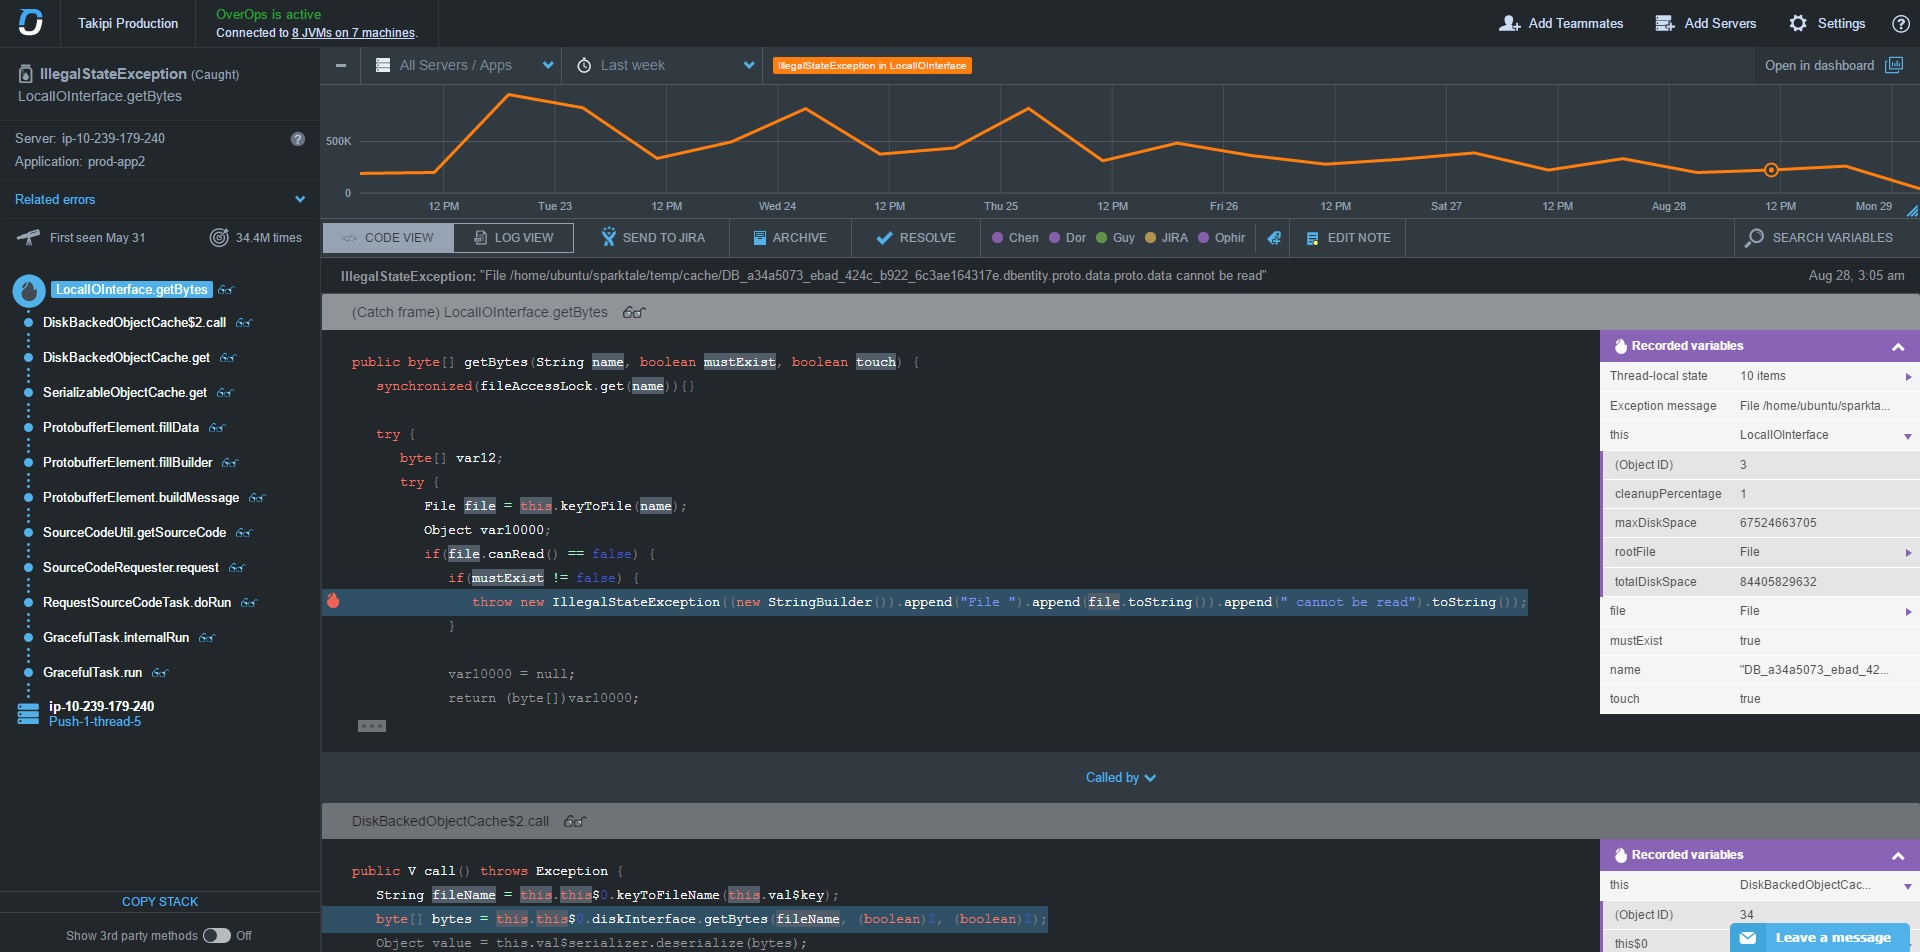Click glasses icon in DiskBackedObjectCache$2.call code header
1920x952 pixels.
[x=575, y=822]
